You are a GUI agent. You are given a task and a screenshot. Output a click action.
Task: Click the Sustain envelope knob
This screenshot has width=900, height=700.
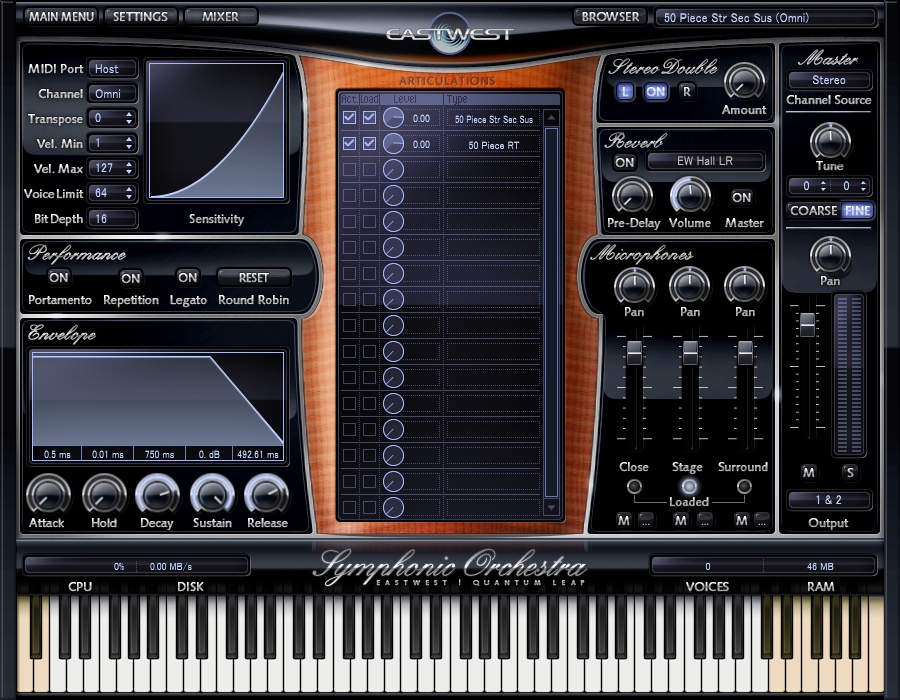211,494
